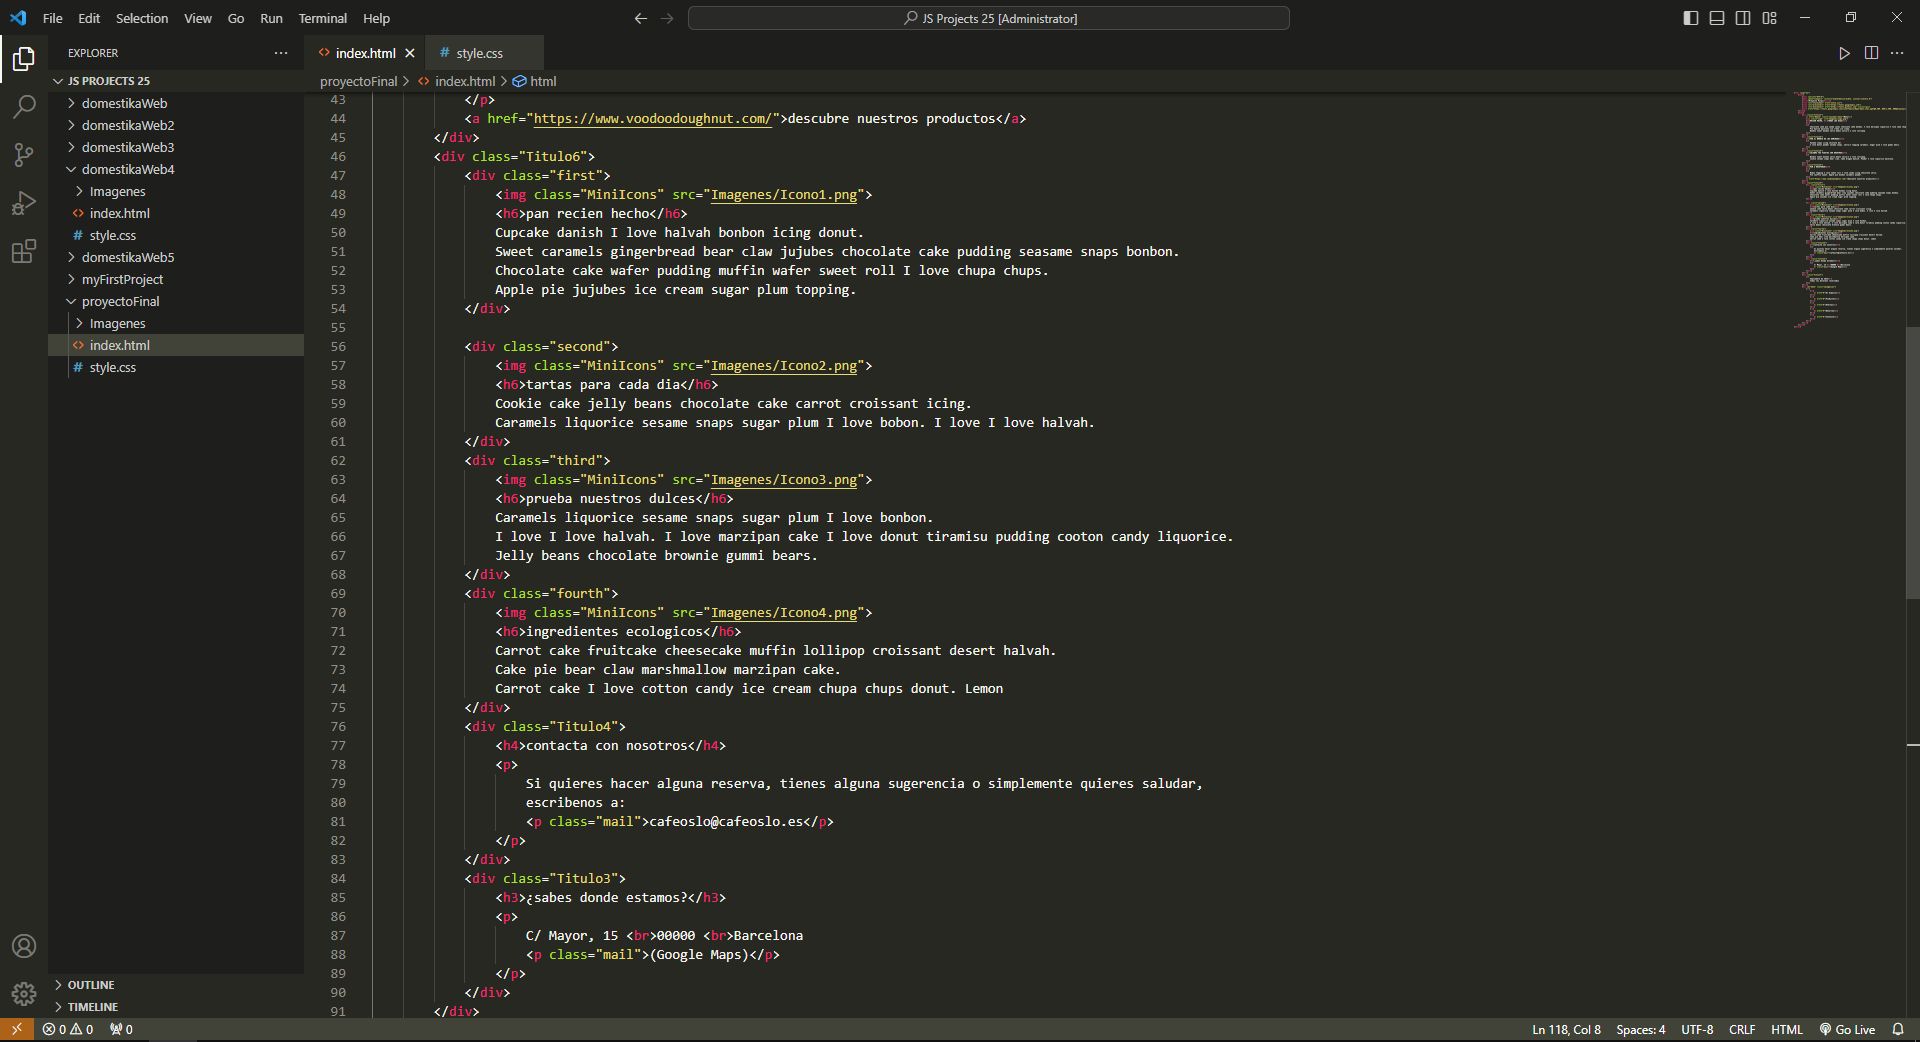Collapse the JS PROJECTS 25 root folder
The image size is (1920, 1042).
point(176,81)
